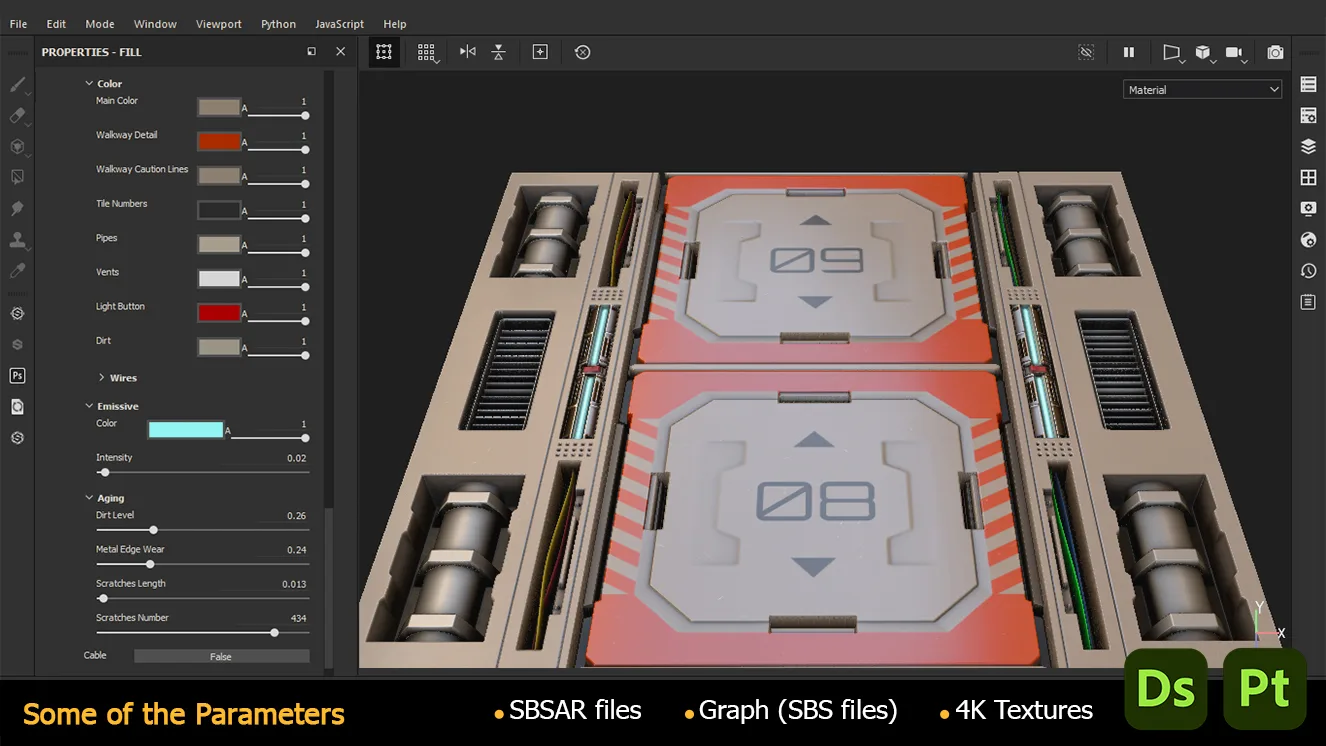Open the History panel icon

(x=1308, y=271)
